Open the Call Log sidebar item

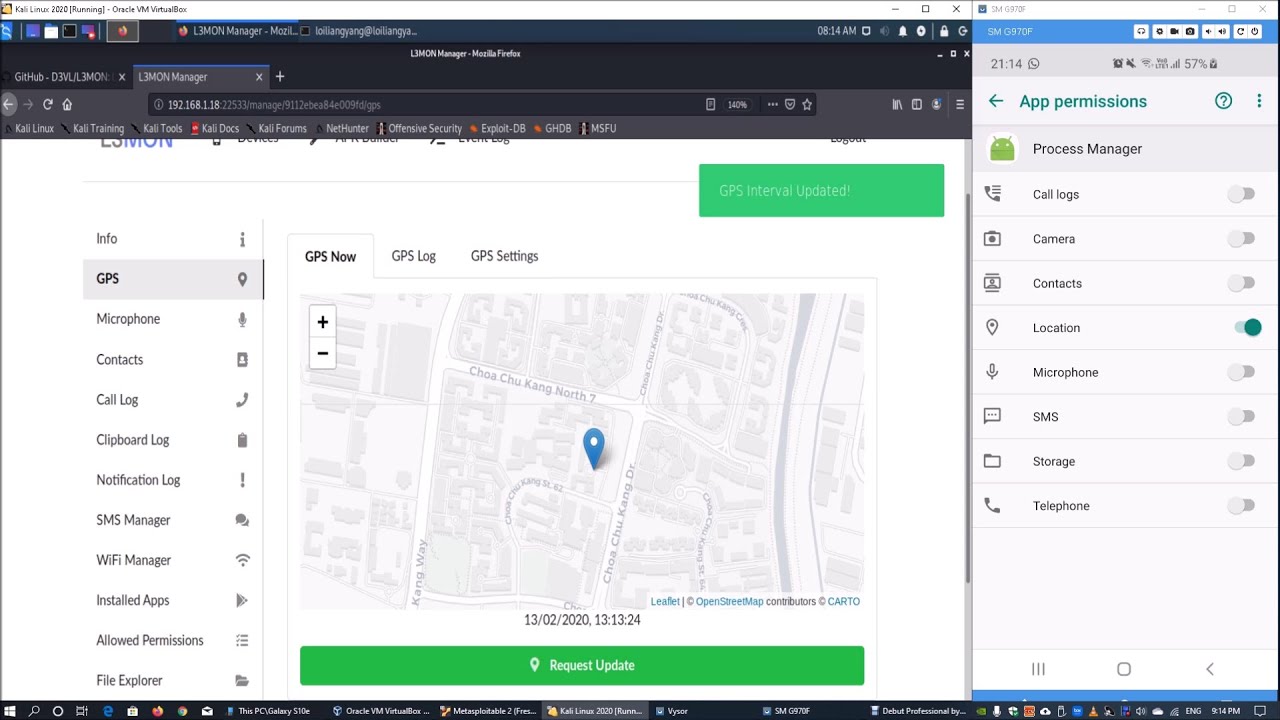[x=173, y=400]
